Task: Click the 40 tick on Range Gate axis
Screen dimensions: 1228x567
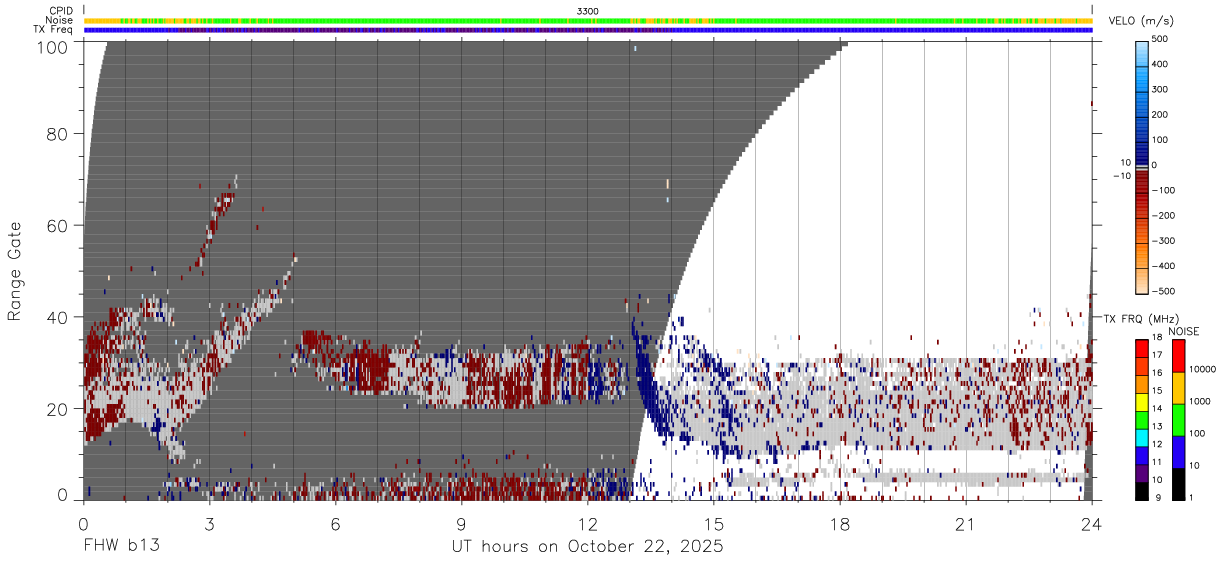Action: point(58,317)
